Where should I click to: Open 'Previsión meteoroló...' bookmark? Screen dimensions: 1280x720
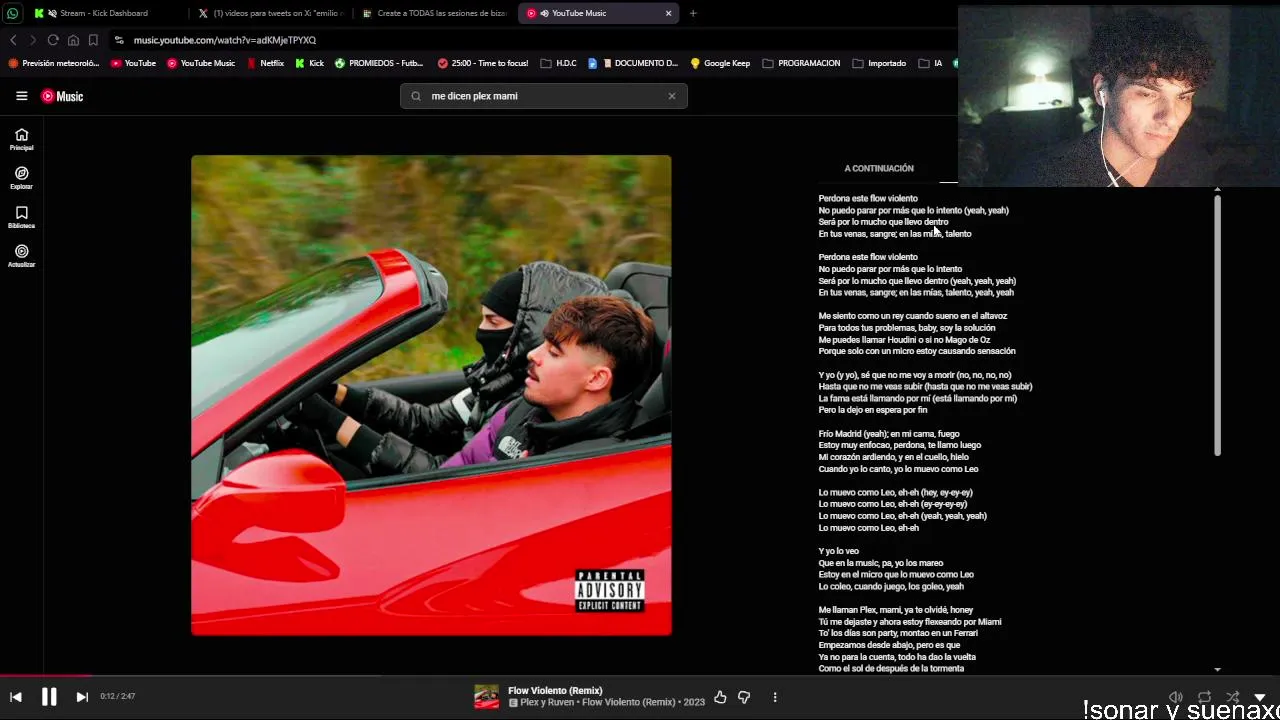(54, 63)
